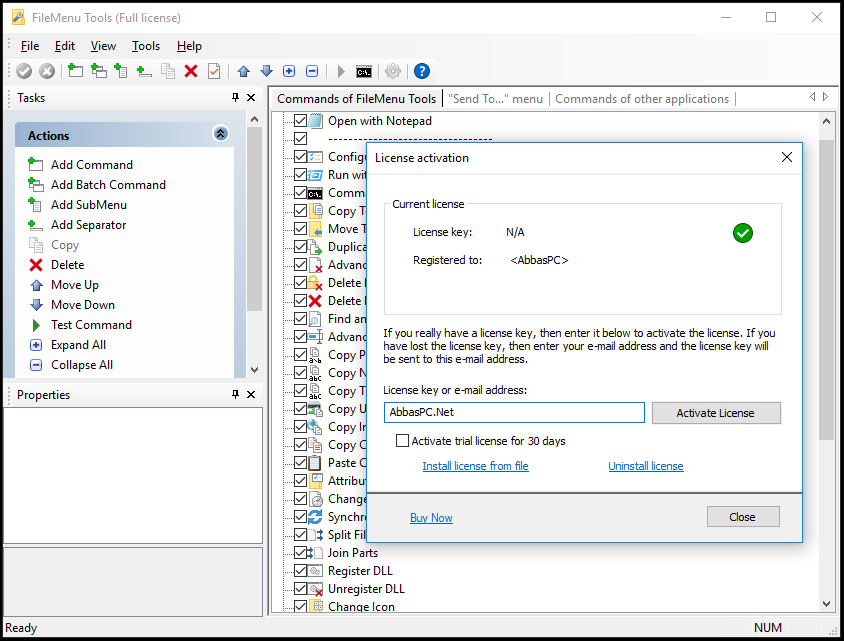844x641 pixels.
Task: Pin the Properties panel
Action: point(235,395)
